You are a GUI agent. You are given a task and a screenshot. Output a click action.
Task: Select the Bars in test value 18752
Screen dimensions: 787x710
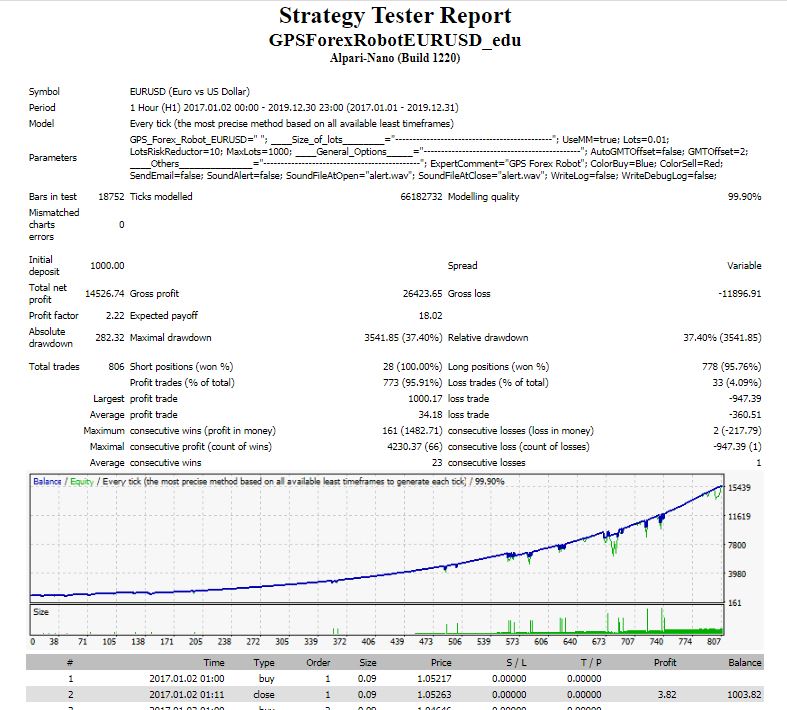click(x=111, y=197)
